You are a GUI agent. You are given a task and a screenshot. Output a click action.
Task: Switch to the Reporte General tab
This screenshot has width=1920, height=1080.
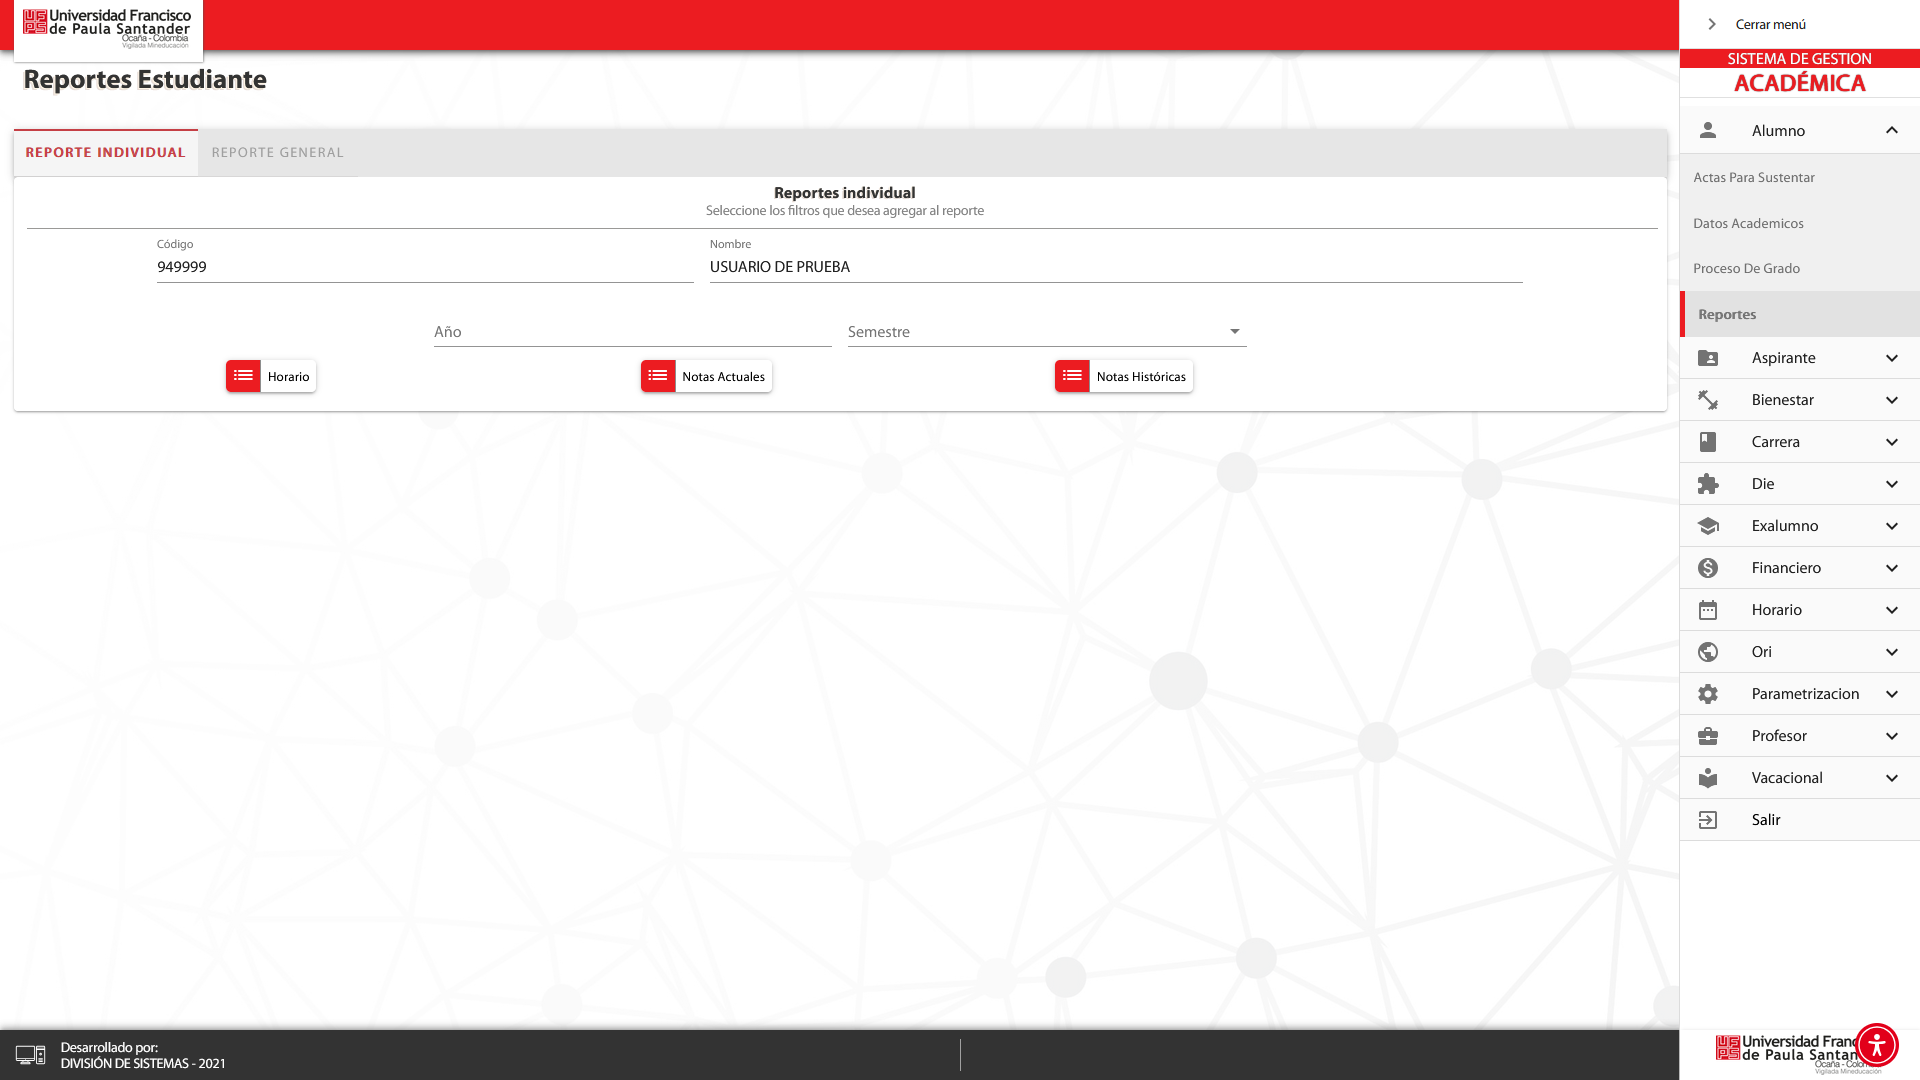point(277,153)
